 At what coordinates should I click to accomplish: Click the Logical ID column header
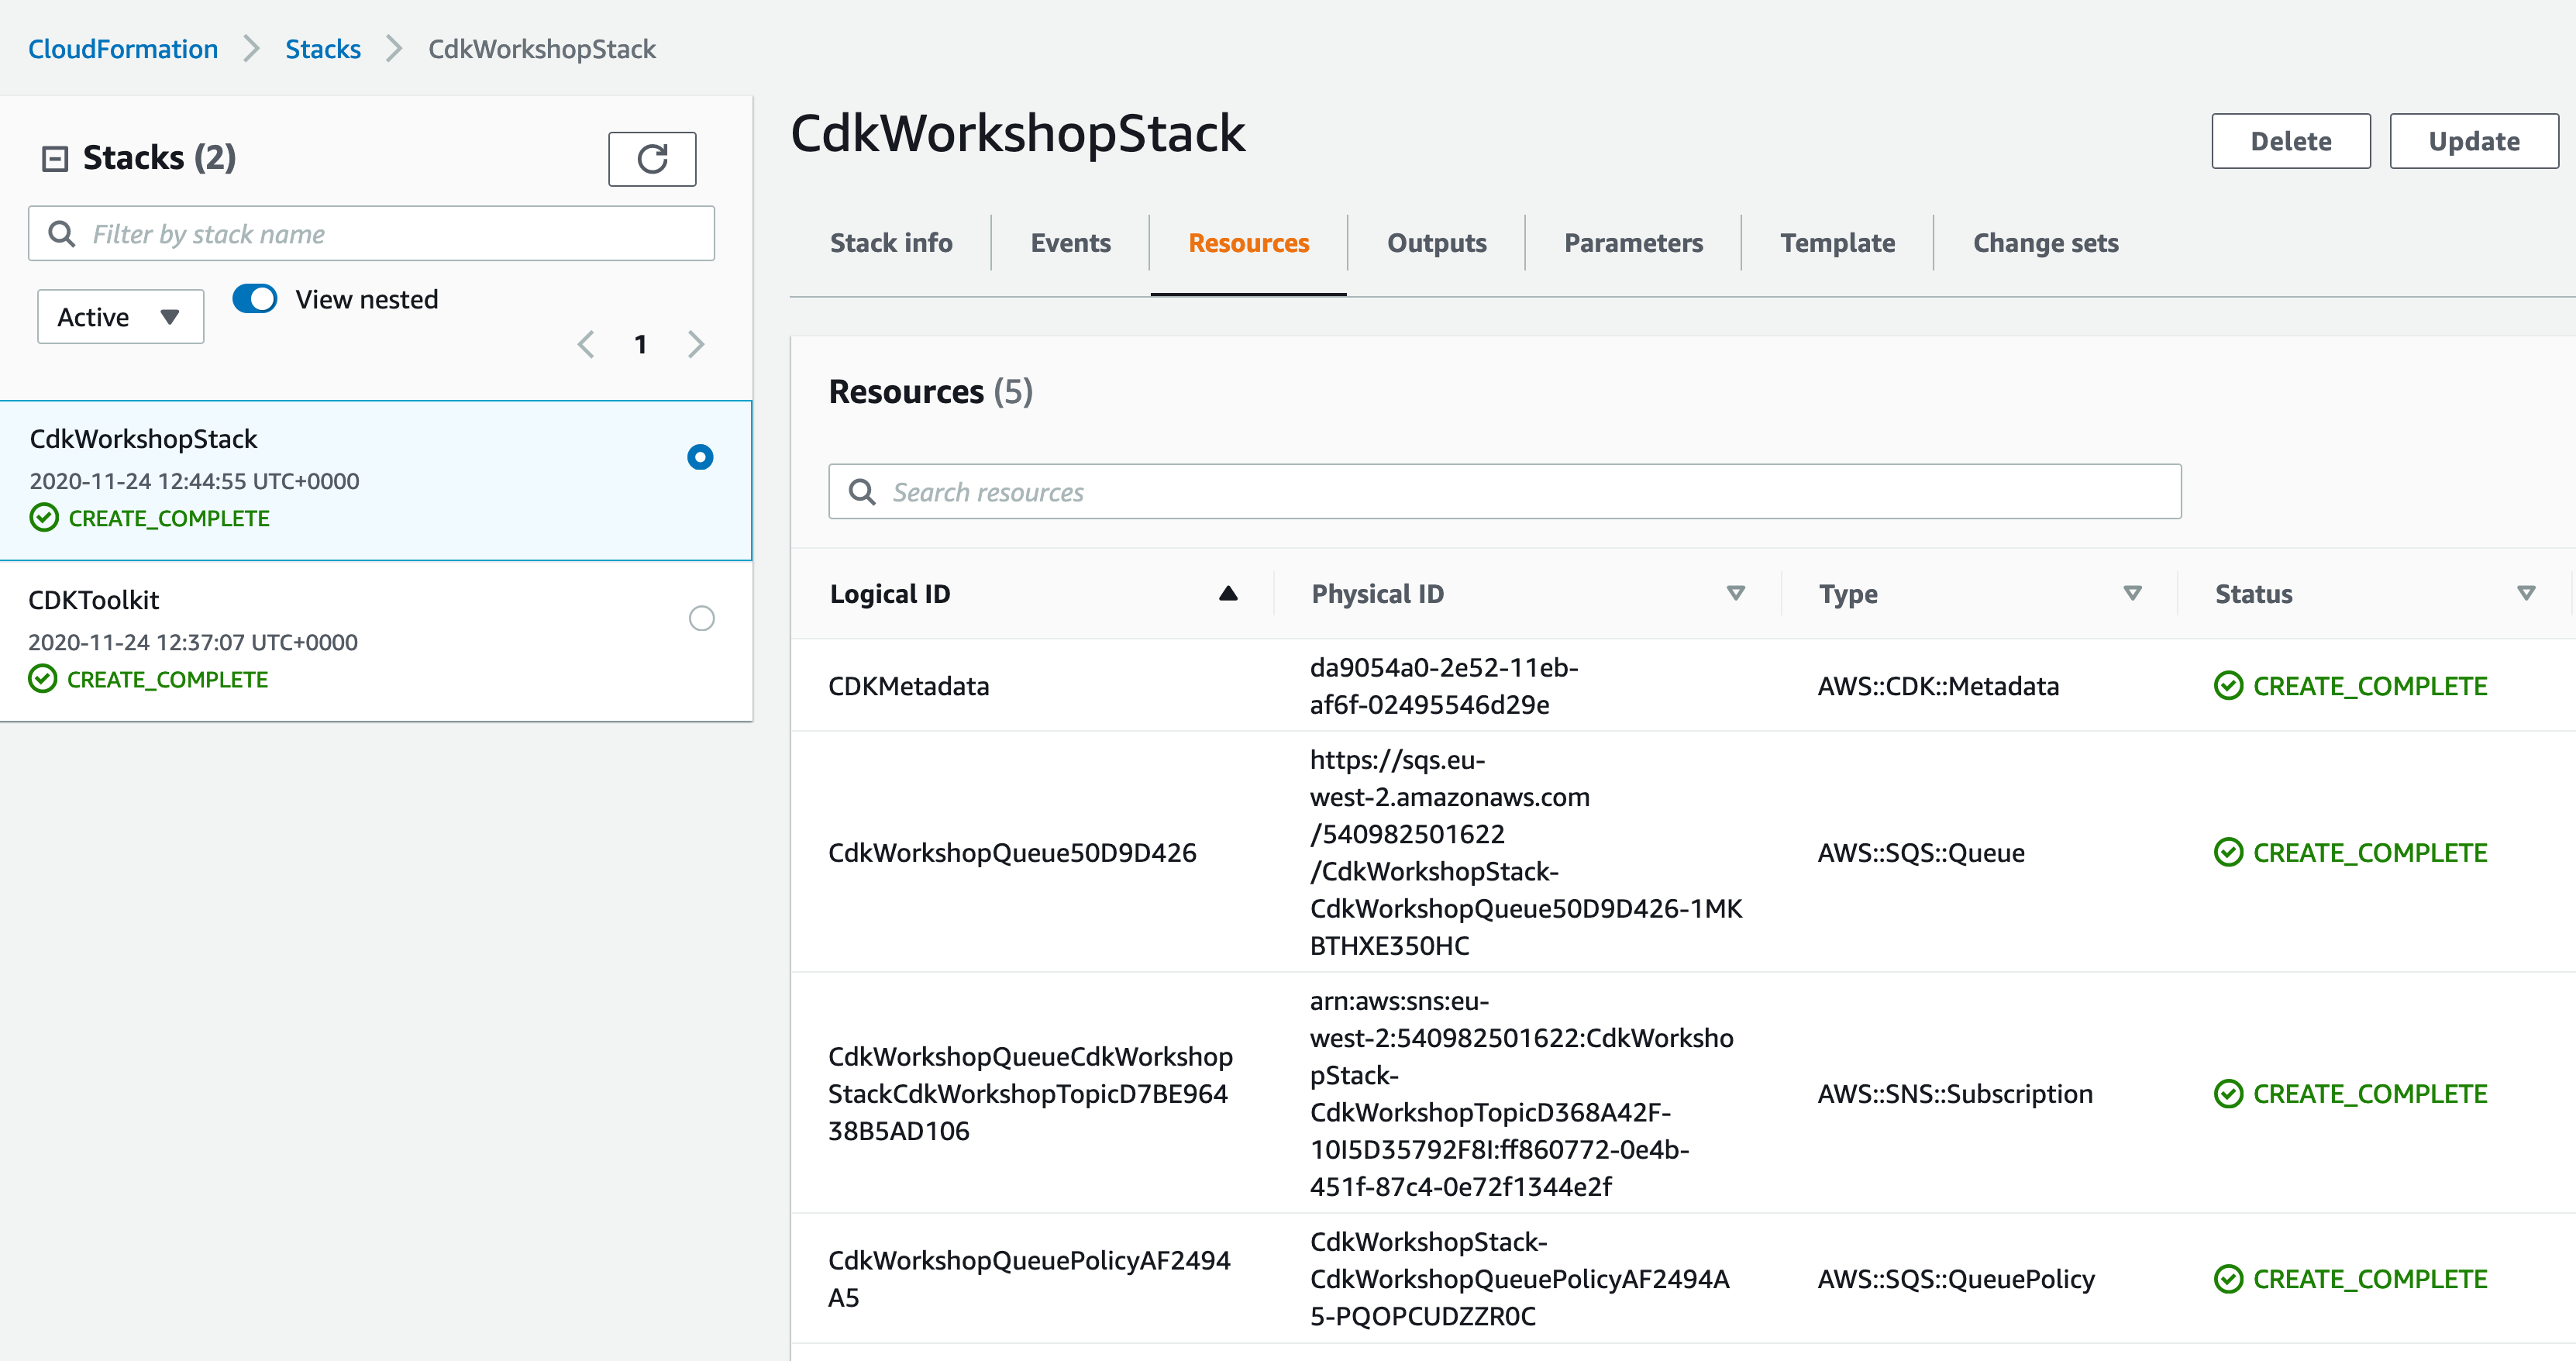(x=890, y=594)
